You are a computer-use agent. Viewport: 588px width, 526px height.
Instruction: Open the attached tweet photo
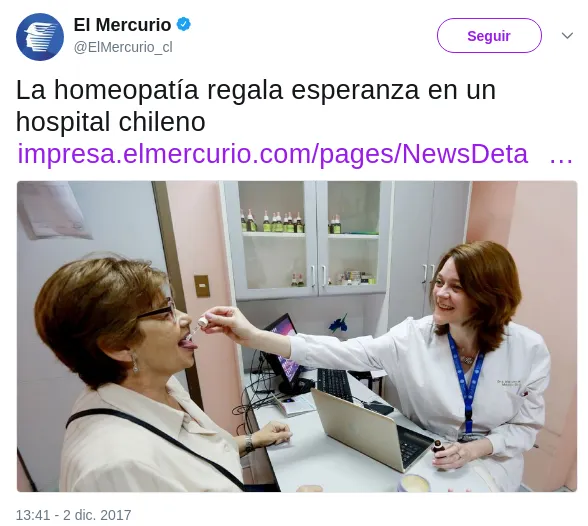[x=297, y=336]
